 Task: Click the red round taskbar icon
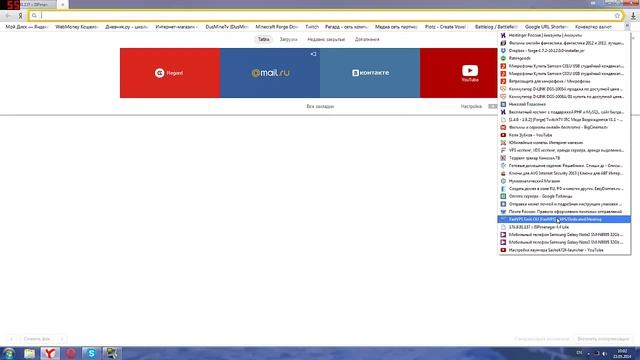click(71, 353)
